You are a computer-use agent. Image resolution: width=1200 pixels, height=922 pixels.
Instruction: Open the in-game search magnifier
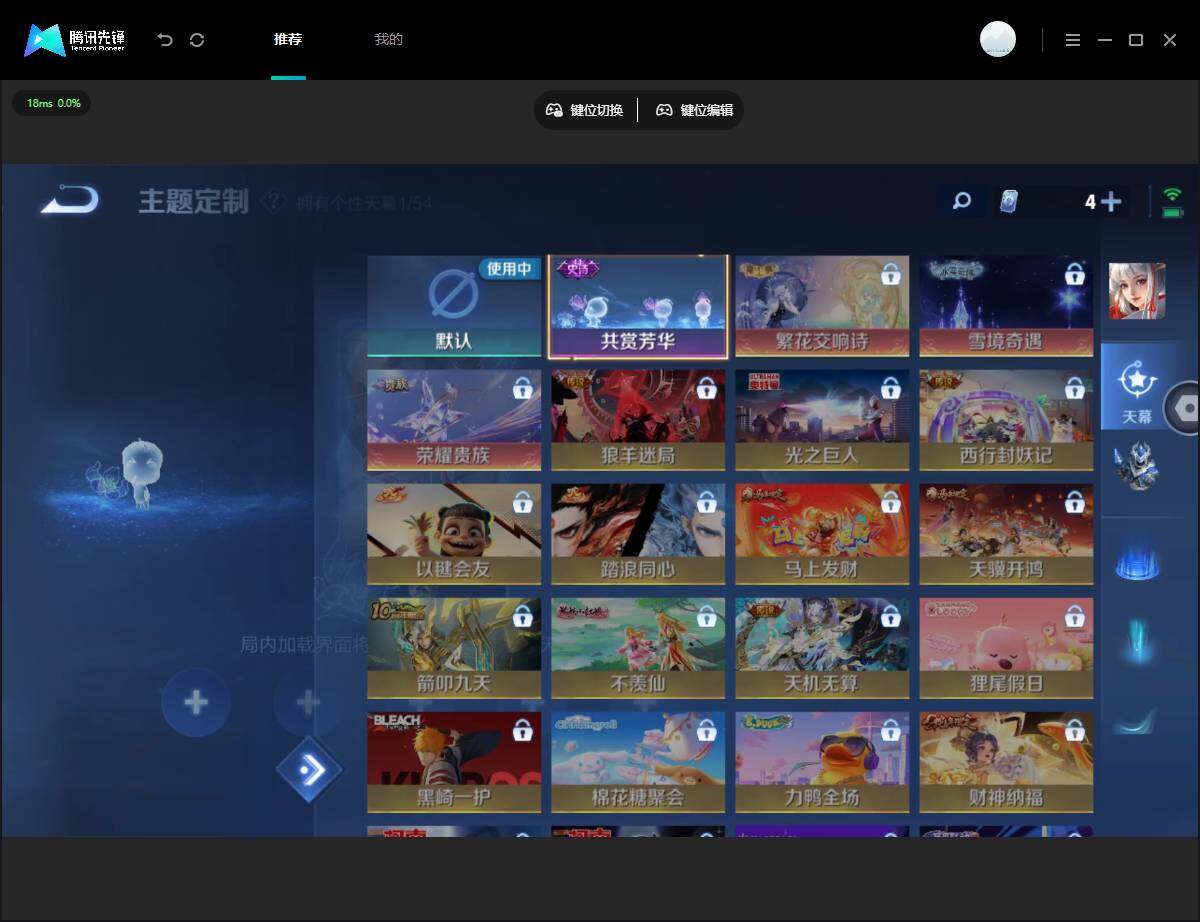click(x=962, y=201)
